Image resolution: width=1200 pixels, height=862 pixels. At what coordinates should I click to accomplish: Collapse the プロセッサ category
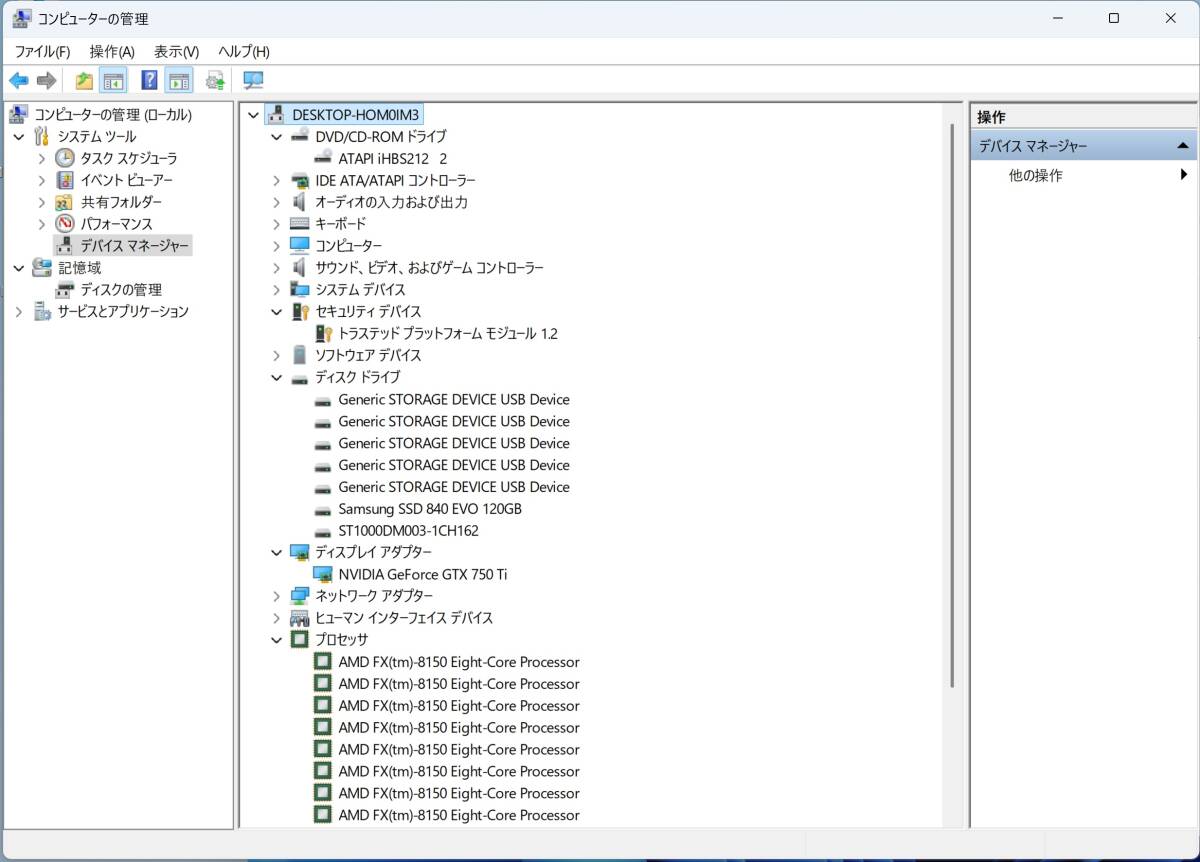277,640
